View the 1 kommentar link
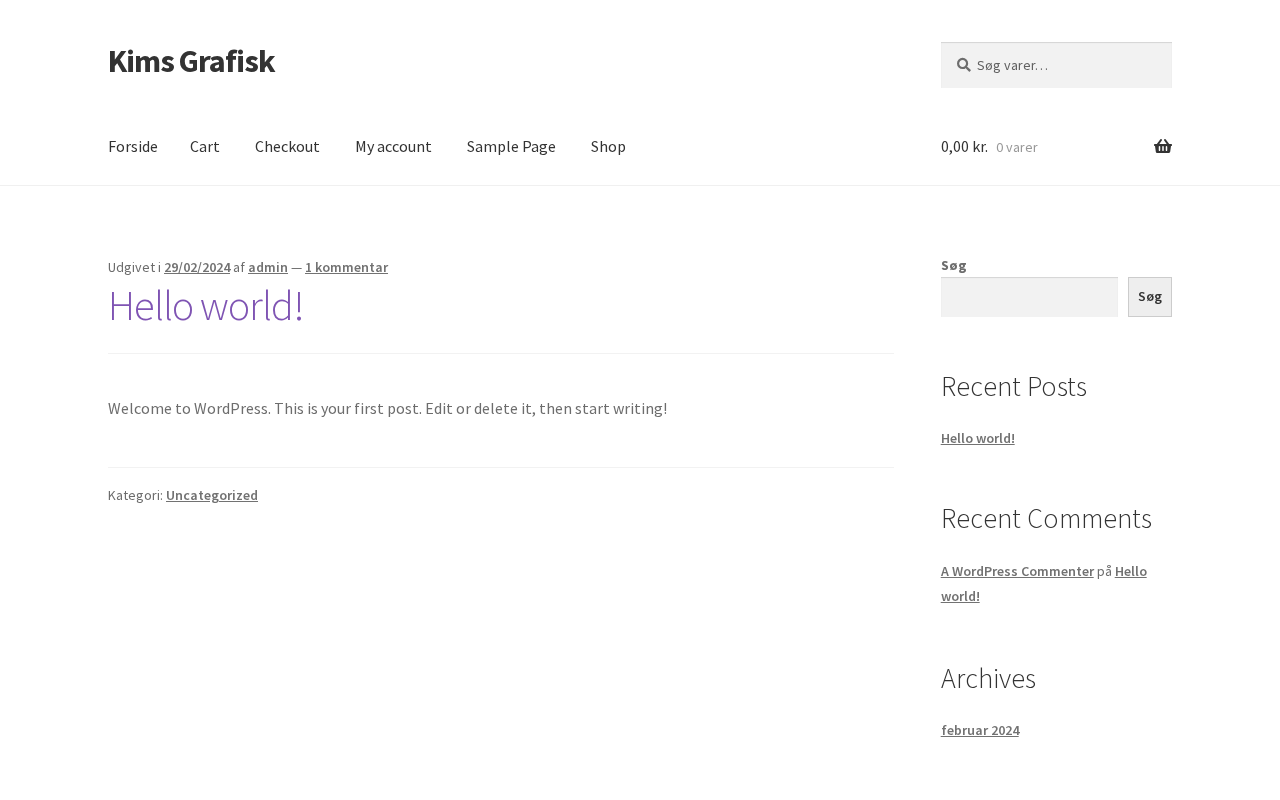The image size is (1280, 800). click(x=346, y=267)
